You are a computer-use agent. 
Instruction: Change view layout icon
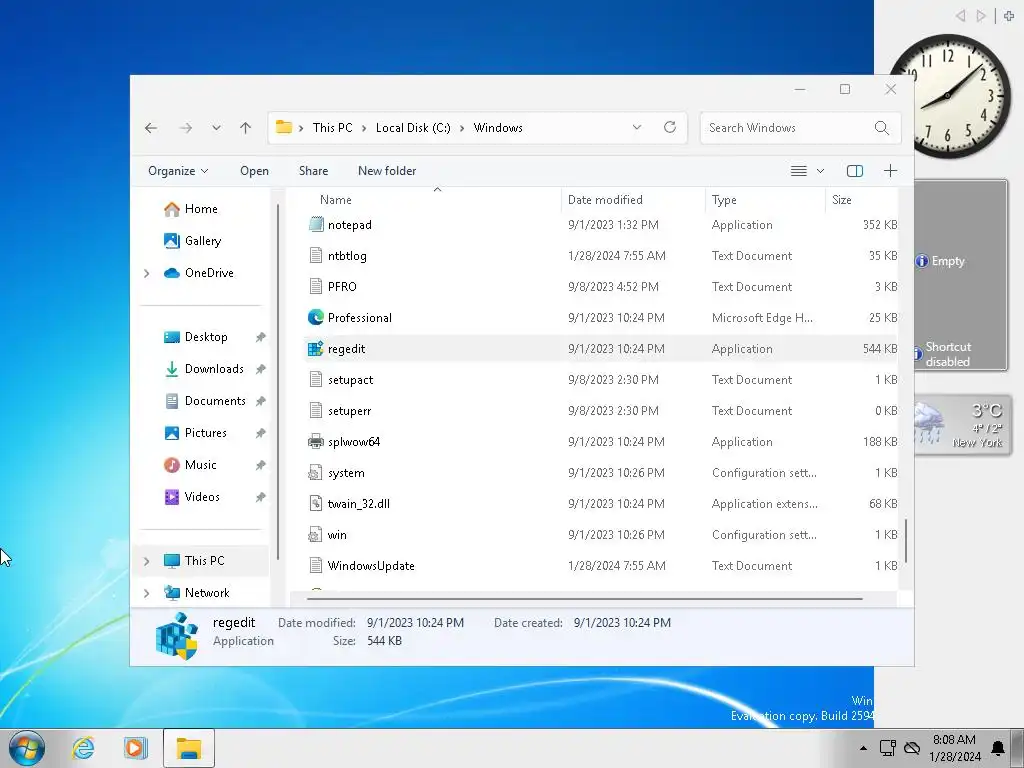pyautogui.click(x=799, y=171)
